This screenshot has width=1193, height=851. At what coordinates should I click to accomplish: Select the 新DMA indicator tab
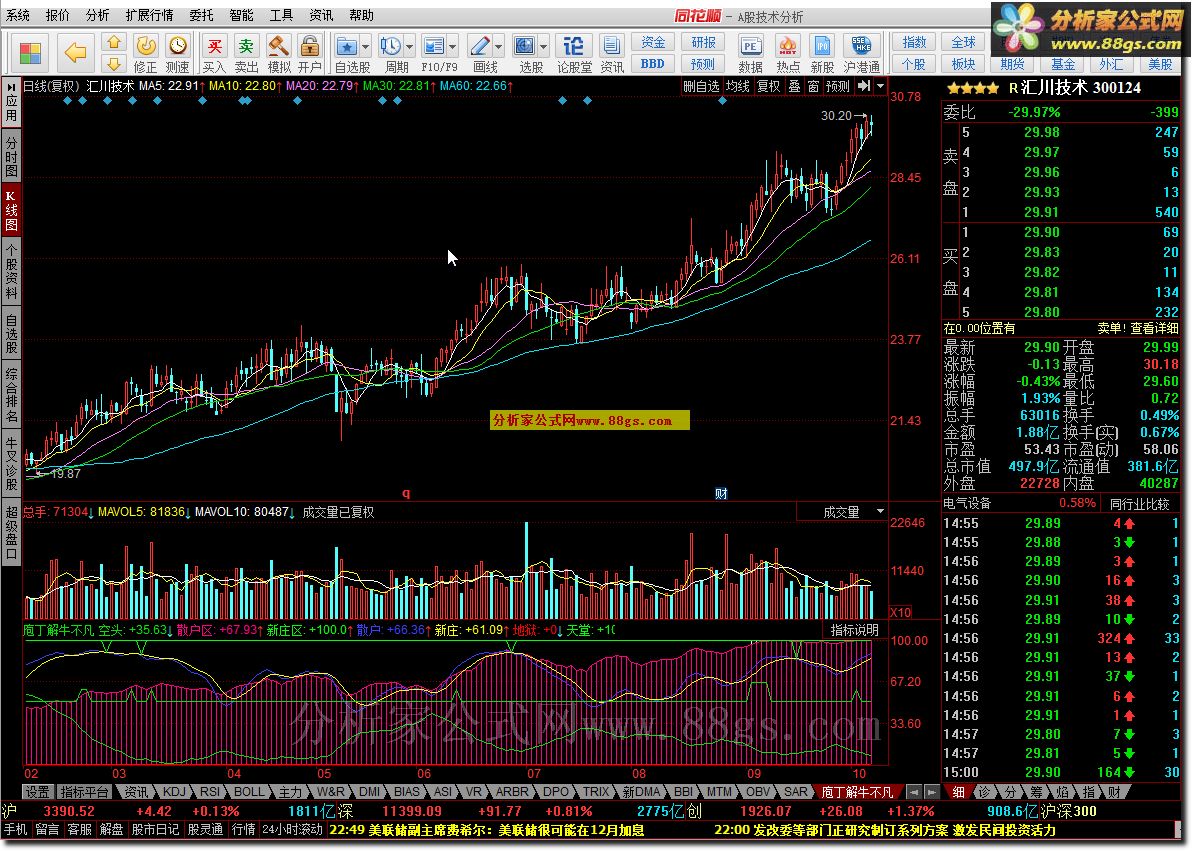point(641,792)
